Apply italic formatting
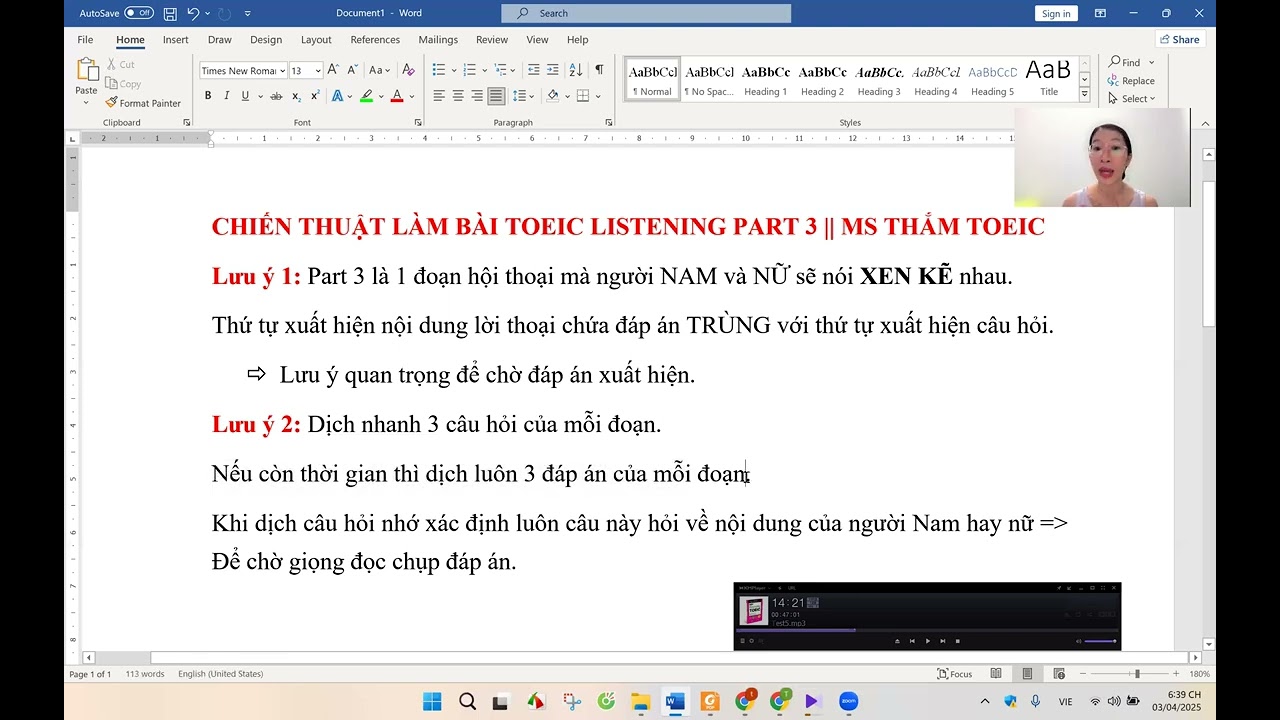This screenshot has height=720, width=1280. pyautogui.click(x=227, y=96)
